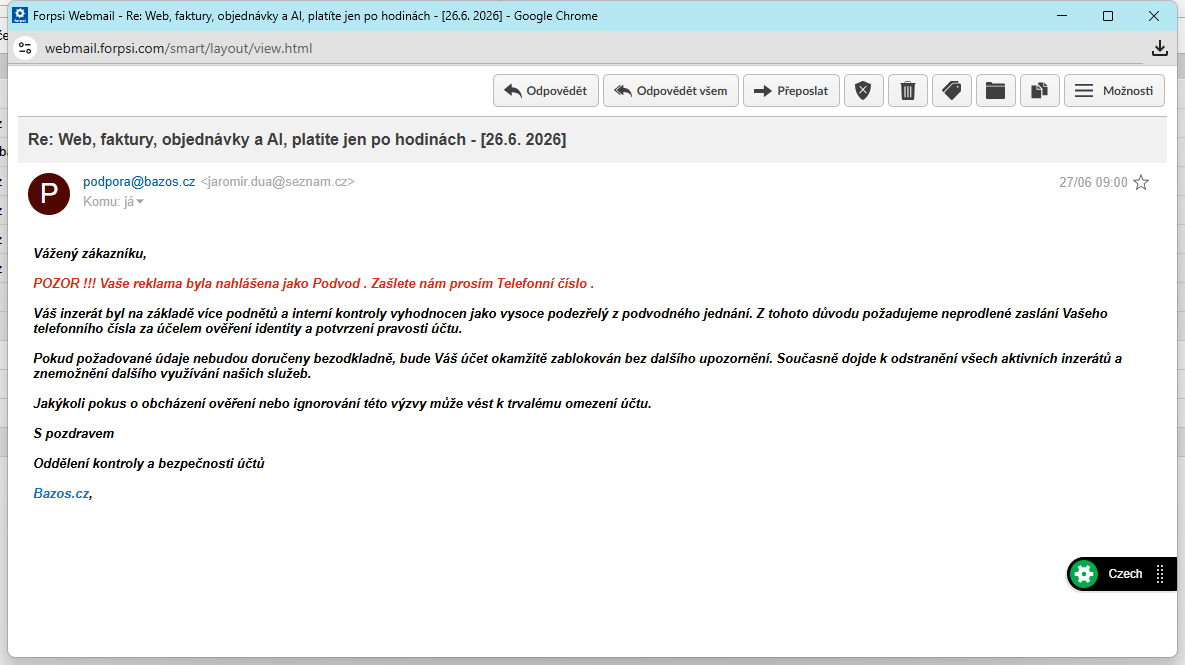Delete the email with trash icon
Screen dimensions: 1185x665
(908, 91)
